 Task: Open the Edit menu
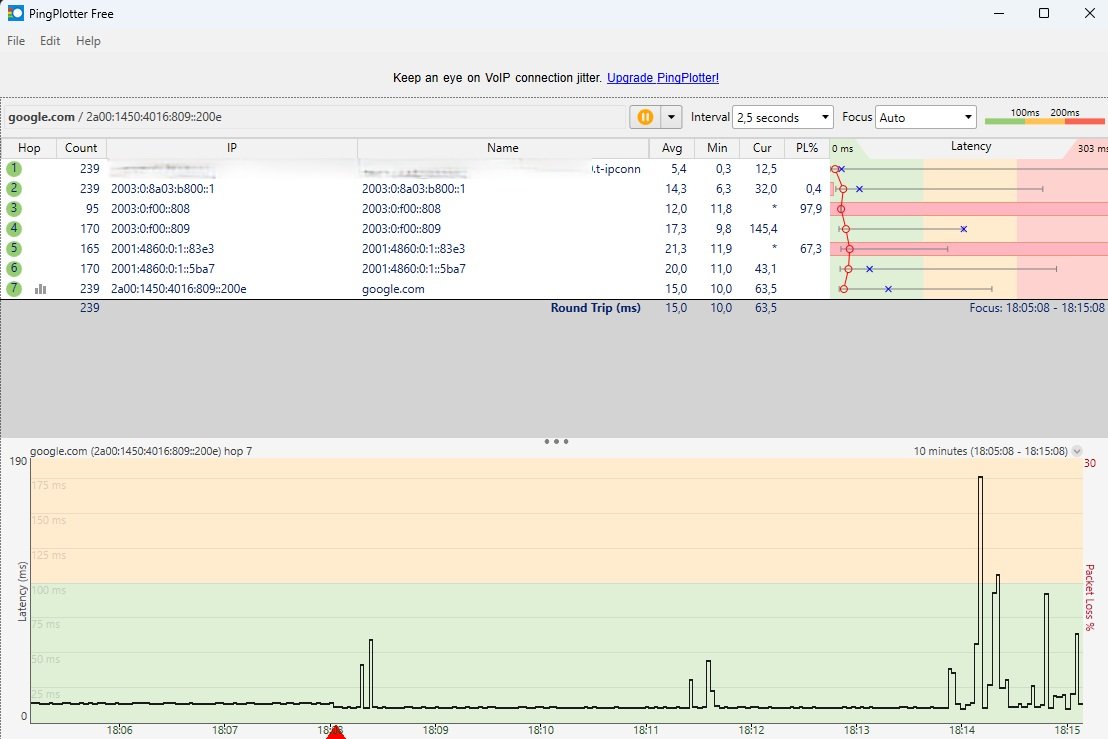click(x=49, y=41)
